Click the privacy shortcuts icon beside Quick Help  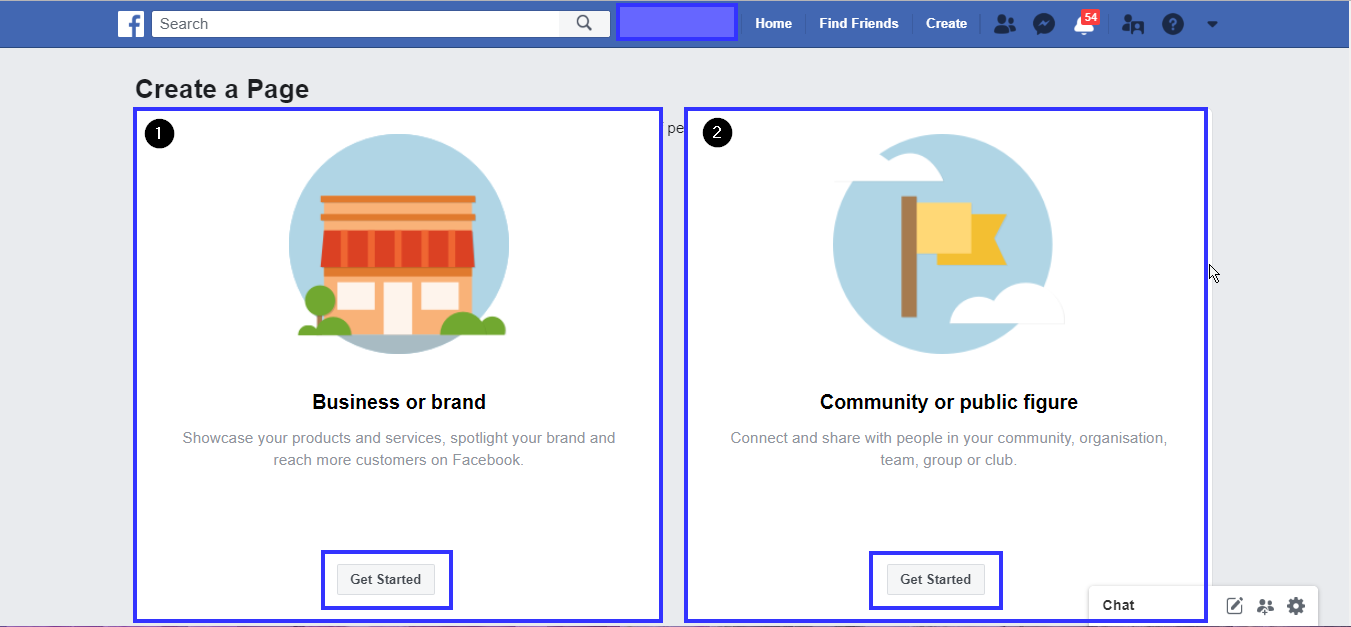1133,24
